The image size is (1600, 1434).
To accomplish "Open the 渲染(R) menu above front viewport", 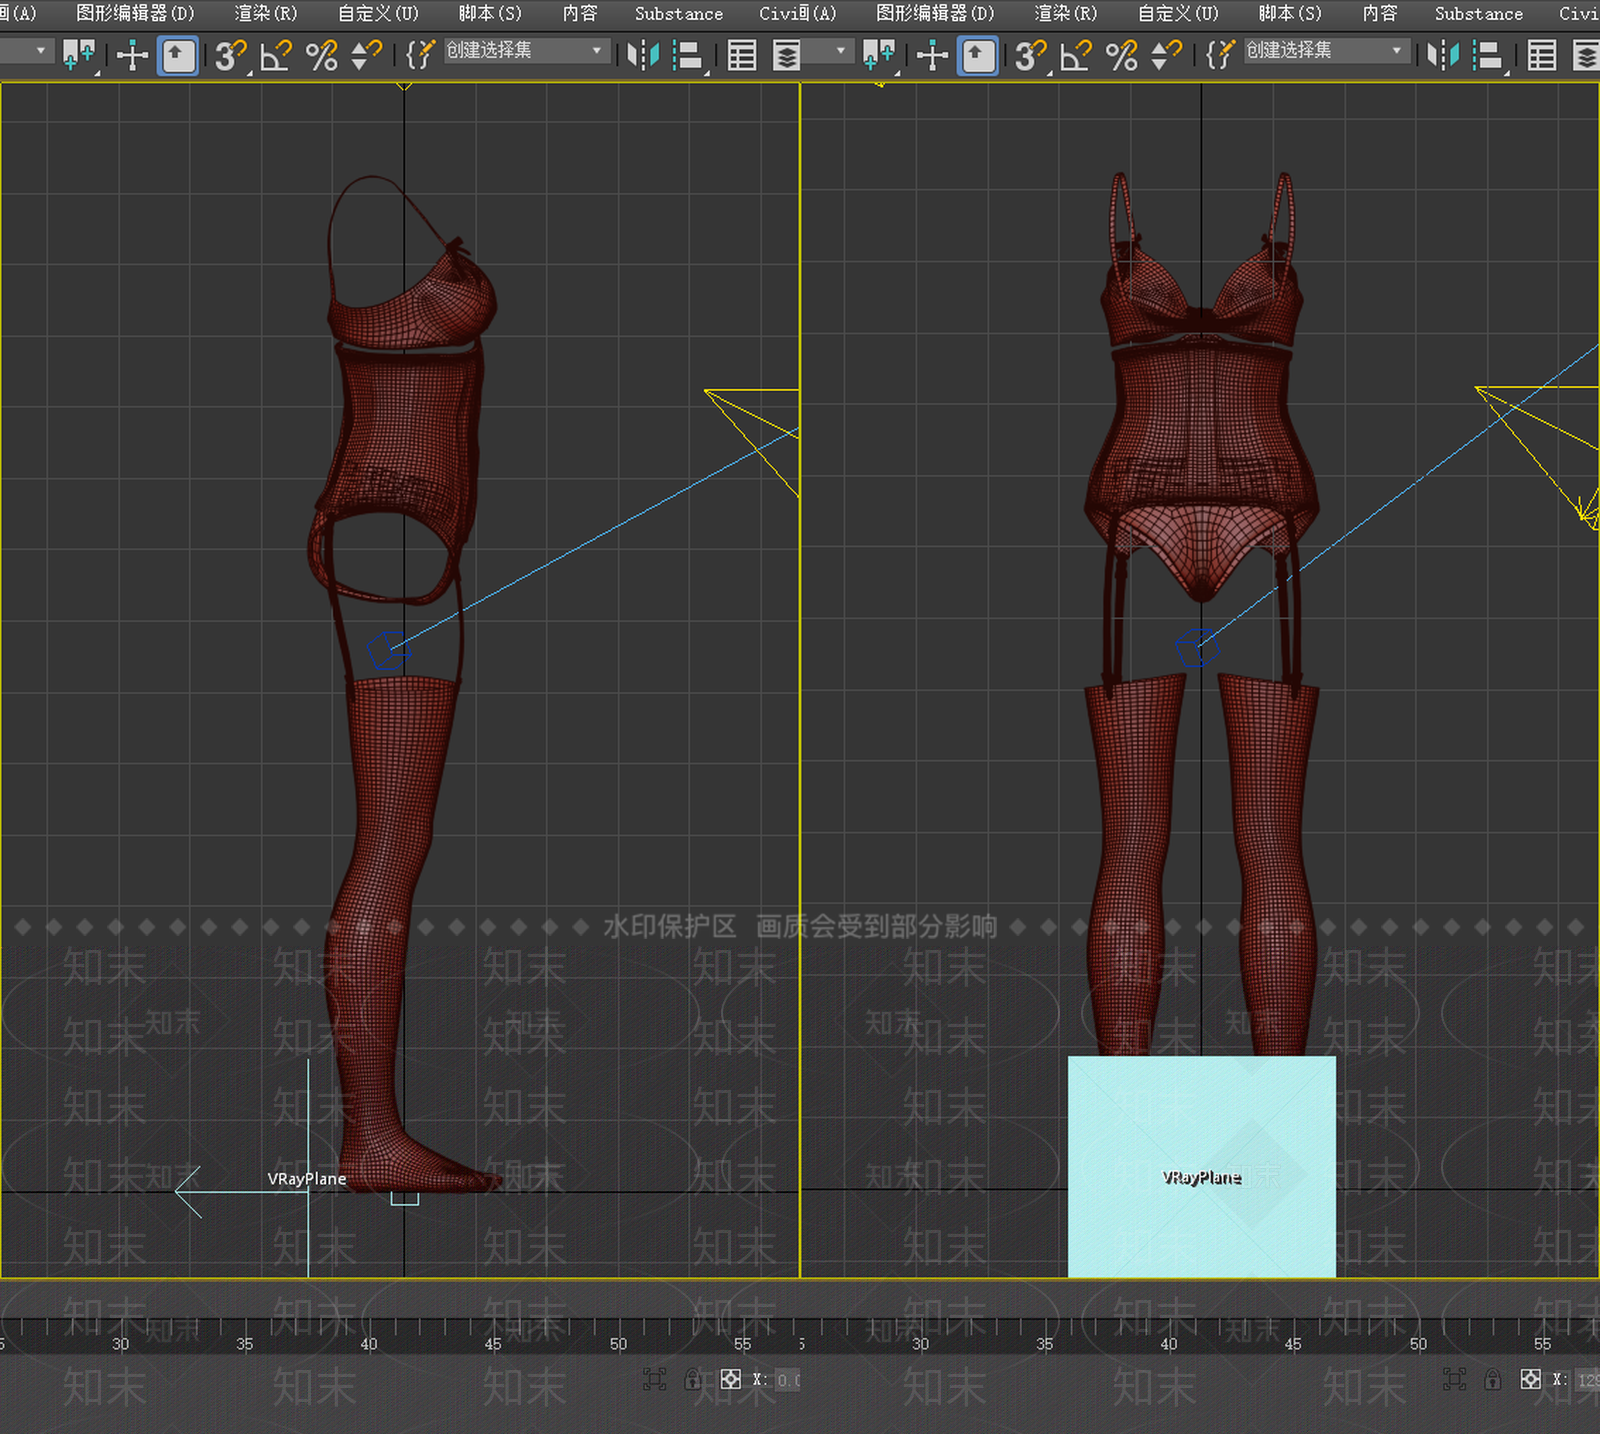I will [1066, 13].
